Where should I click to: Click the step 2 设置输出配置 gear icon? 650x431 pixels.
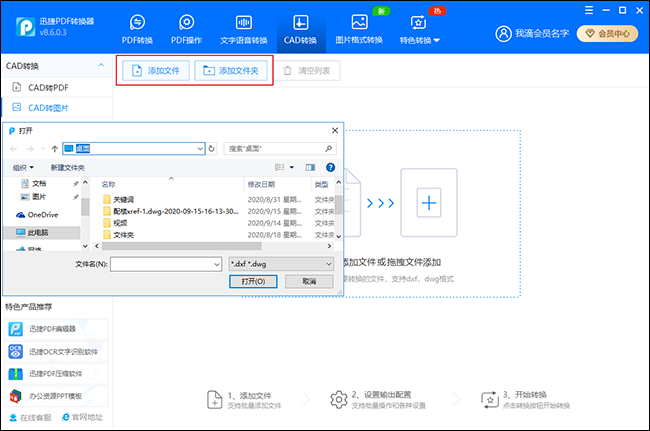(x=339, y=400)
